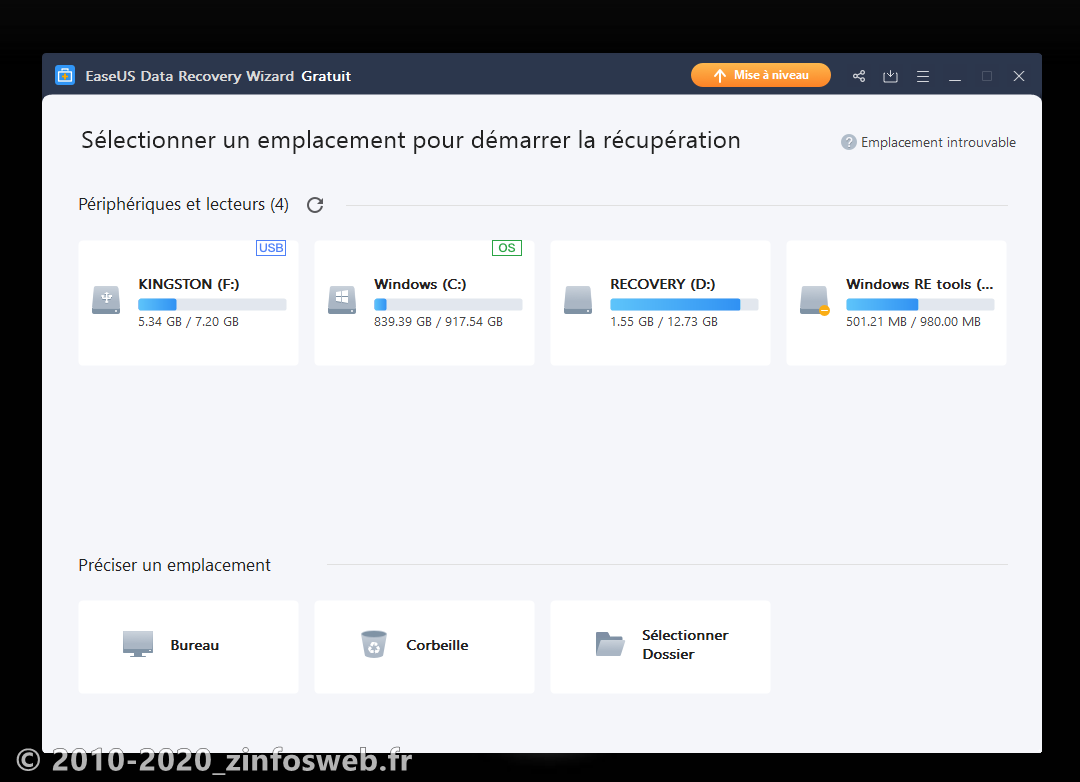Click the RECOVERY drive disk icon
1080x782 pixels.
pyautogui.click(x=578, y=300)
